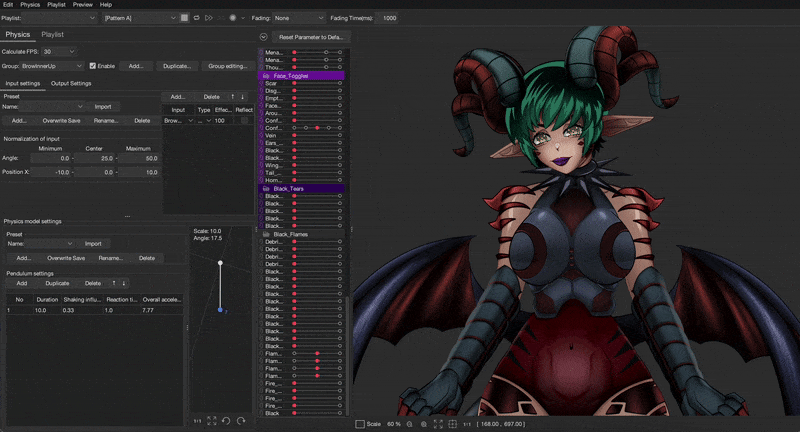
Task: Click the Scar parameter slider
Action: 317,83
